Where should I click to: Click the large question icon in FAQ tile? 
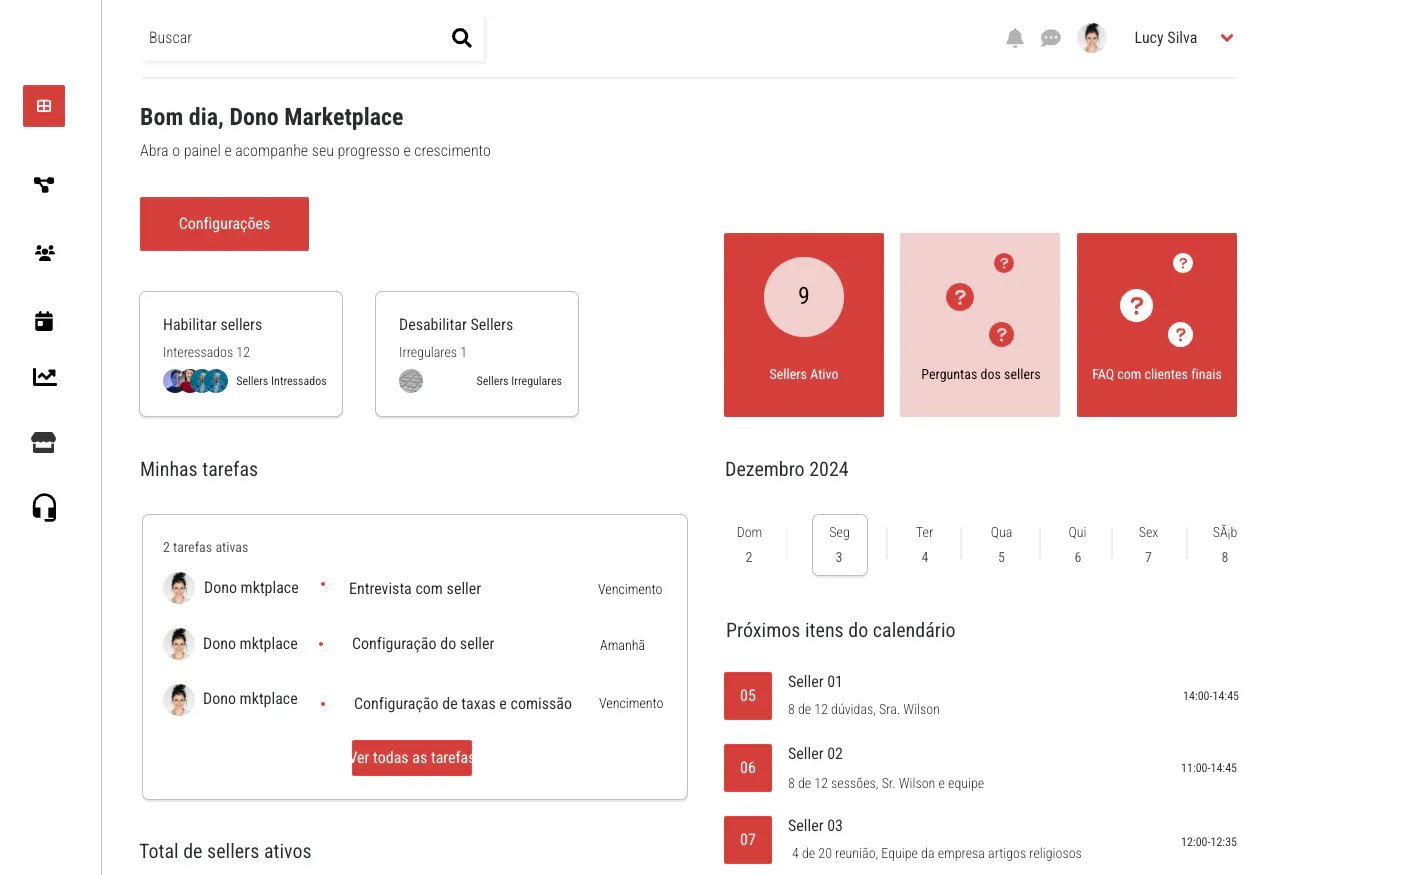coord(1136,305)
